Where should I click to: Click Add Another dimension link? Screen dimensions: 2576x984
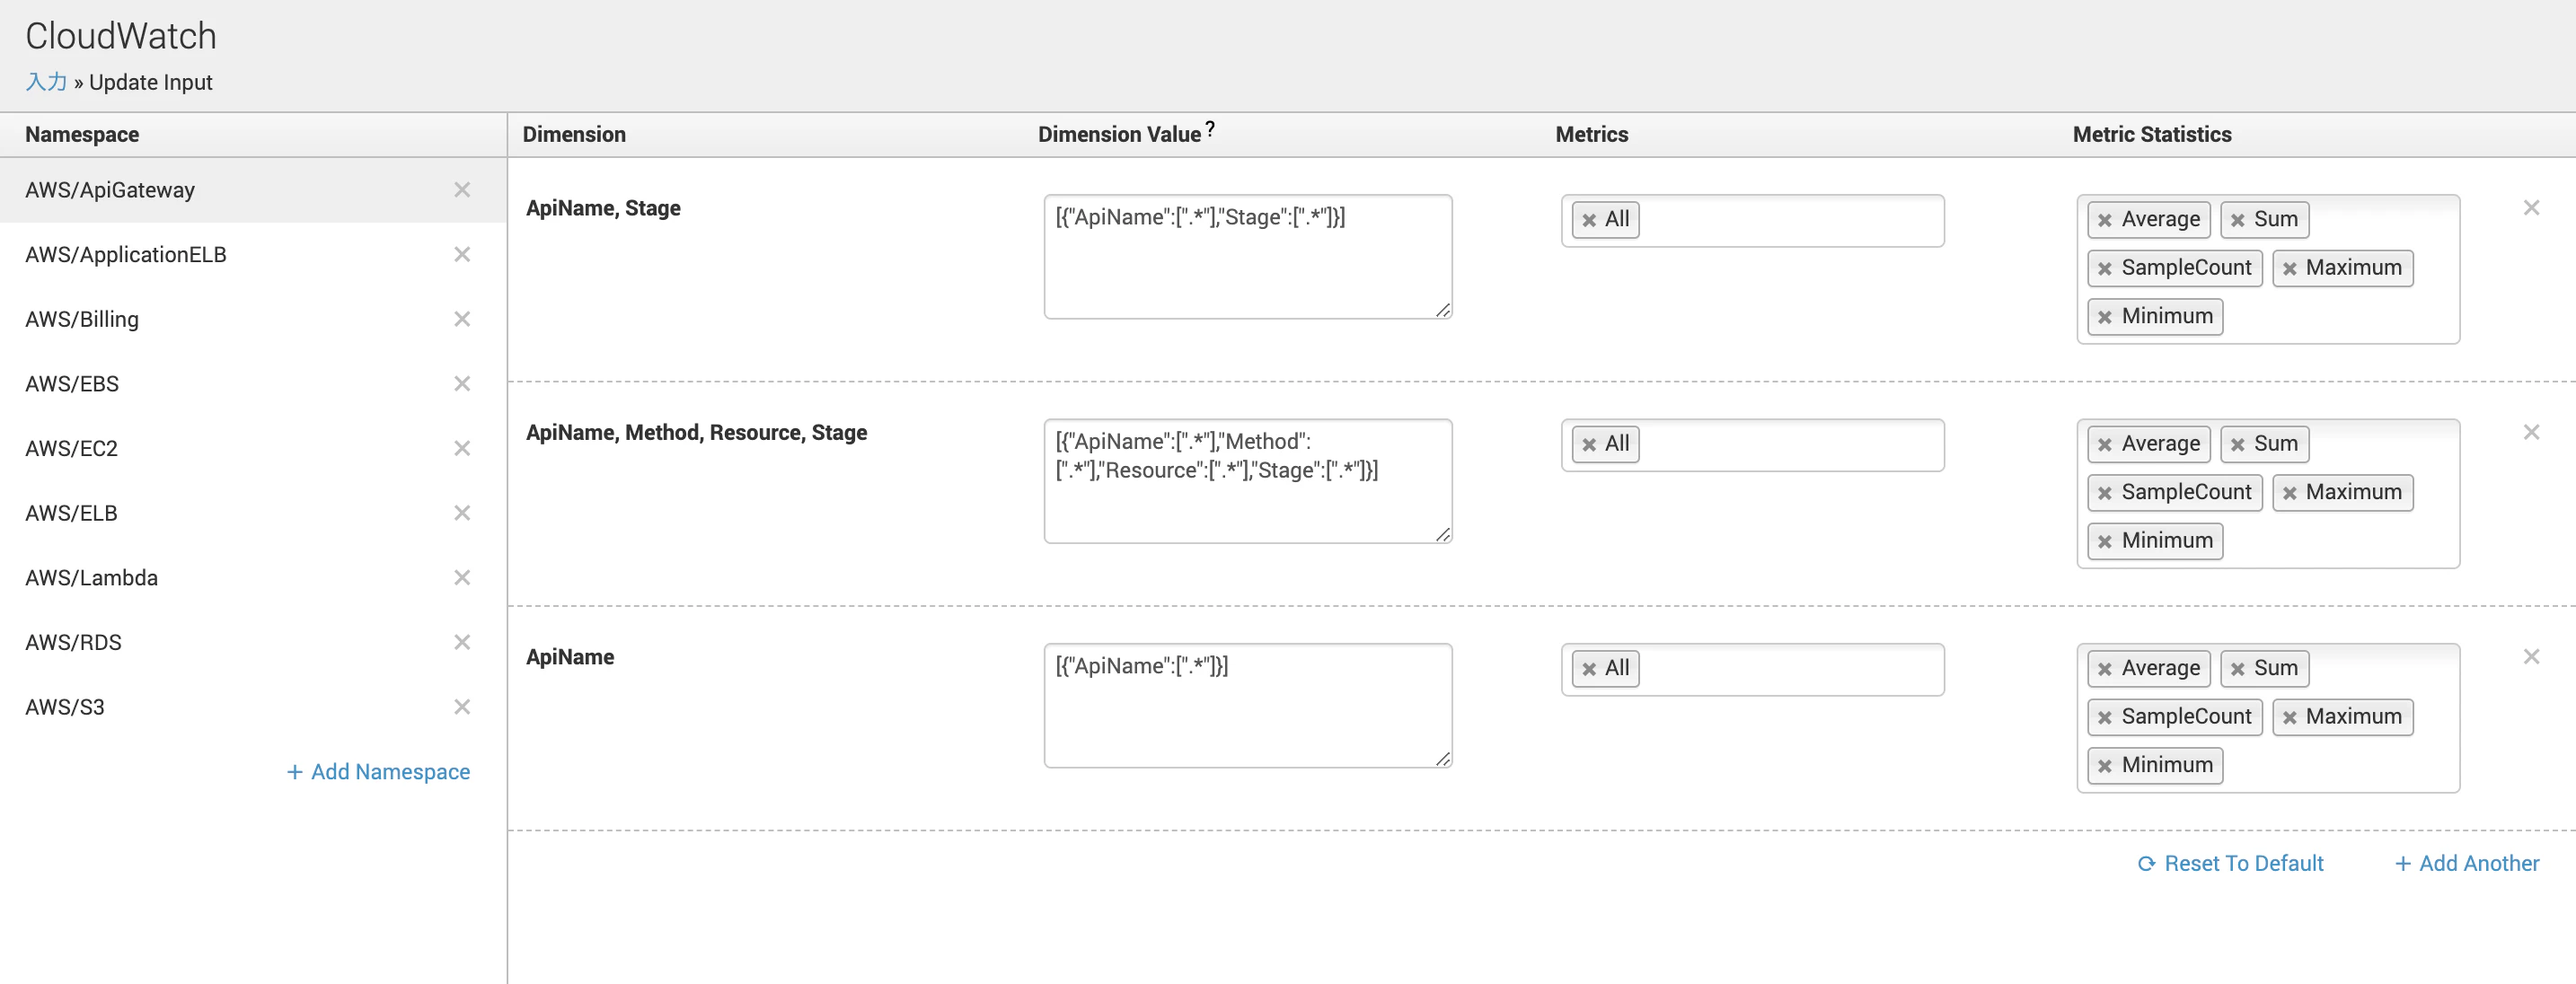[x=2467, y=863]
